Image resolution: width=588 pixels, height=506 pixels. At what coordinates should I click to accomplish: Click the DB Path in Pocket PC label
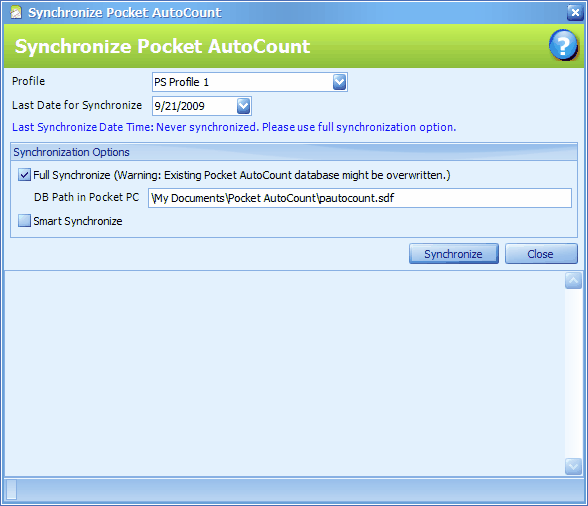[86, 197]
